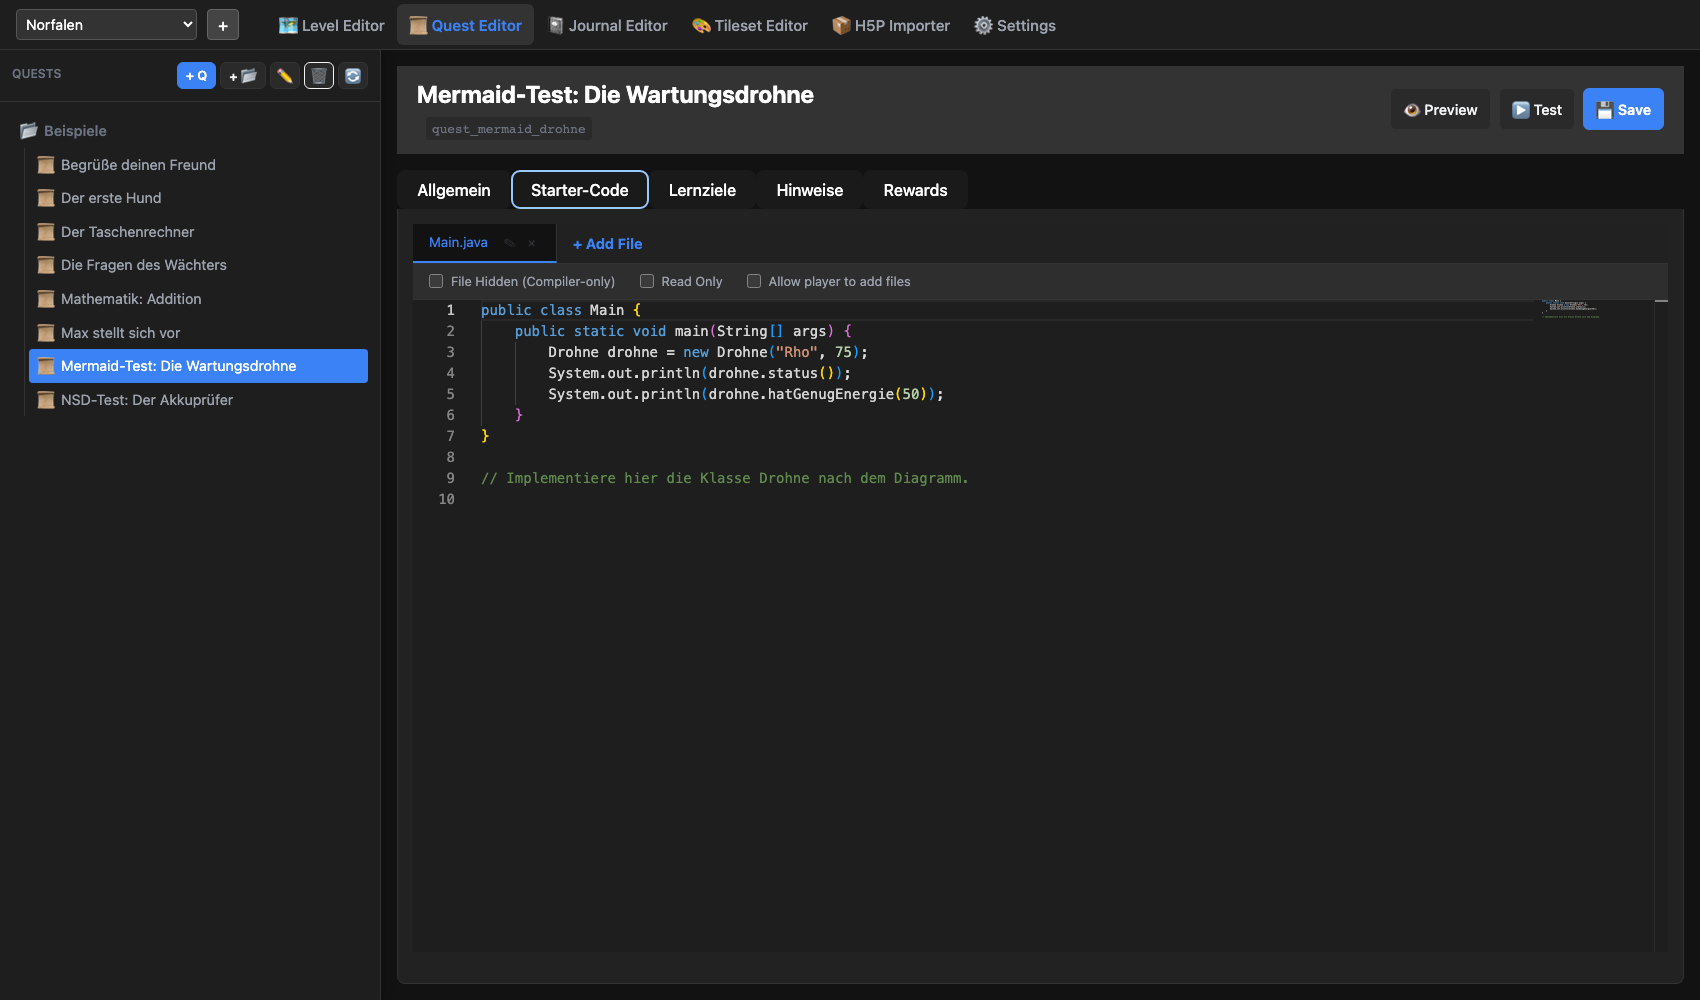The width and height of the screenshot is (1700, 1000).
Task: Switch to the Level Editor
Action: (x=331, y=25)
